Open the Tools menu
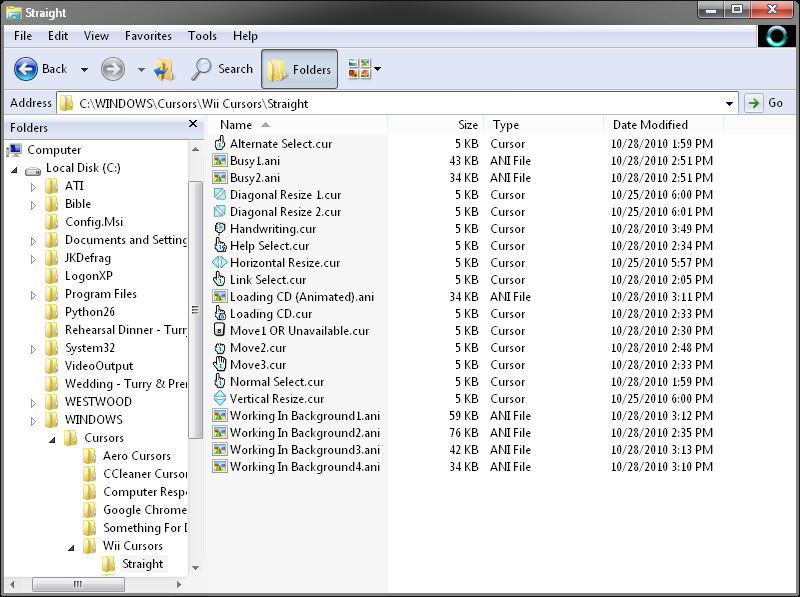 coord(202,36)
